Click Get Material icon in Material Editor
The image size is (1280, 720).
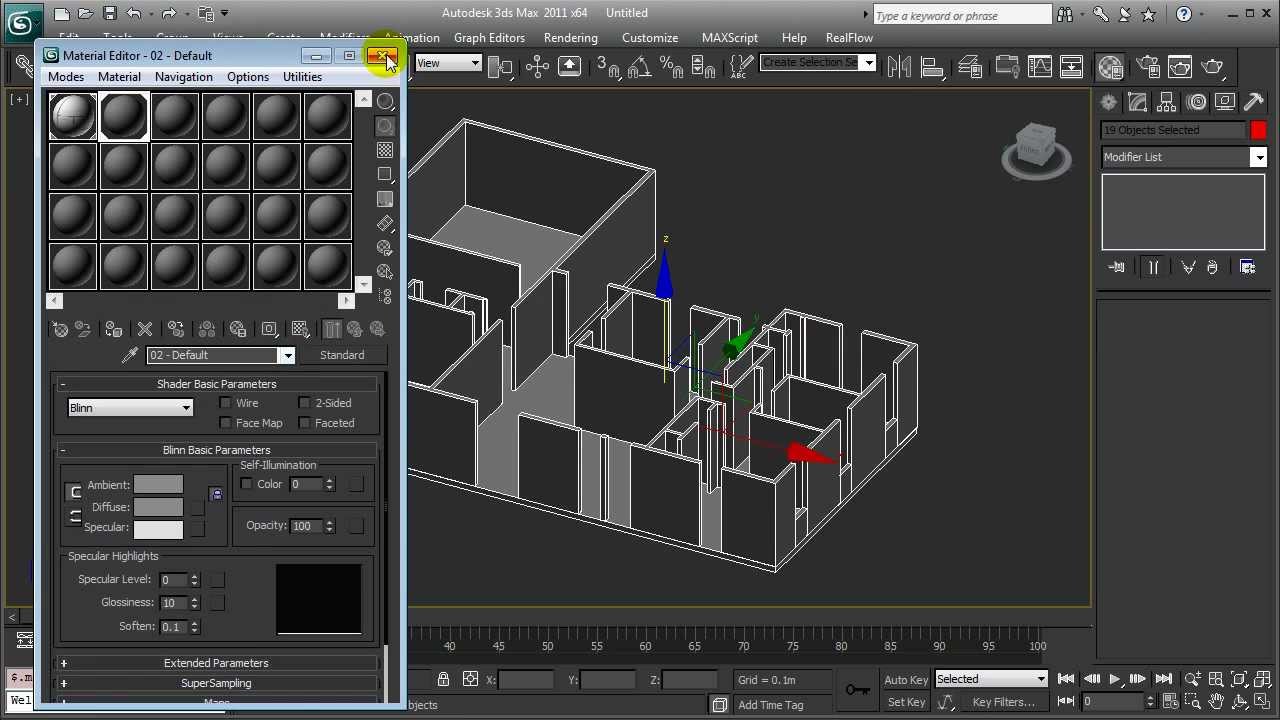(60, 329)
